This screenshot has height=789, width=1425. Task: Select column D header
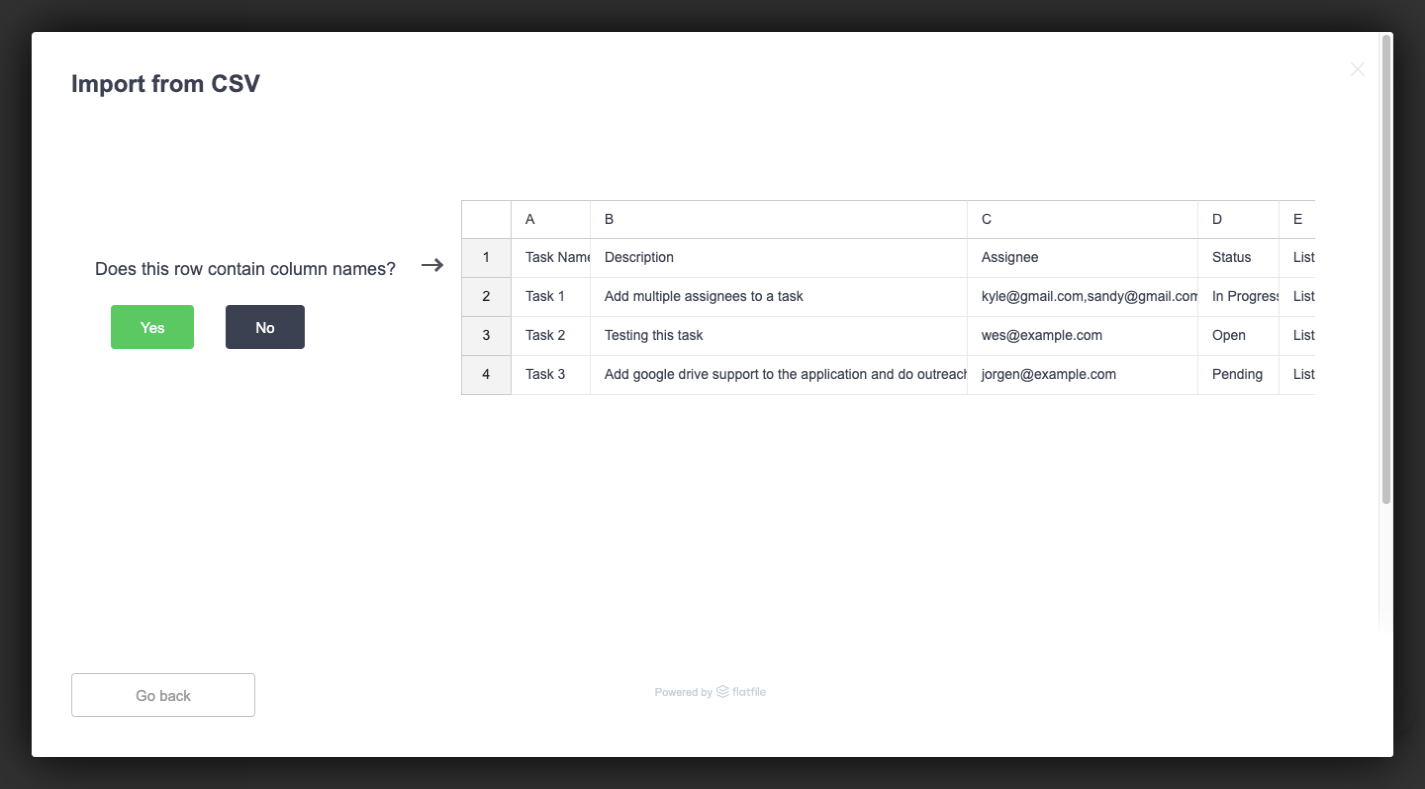point(1239,219)
